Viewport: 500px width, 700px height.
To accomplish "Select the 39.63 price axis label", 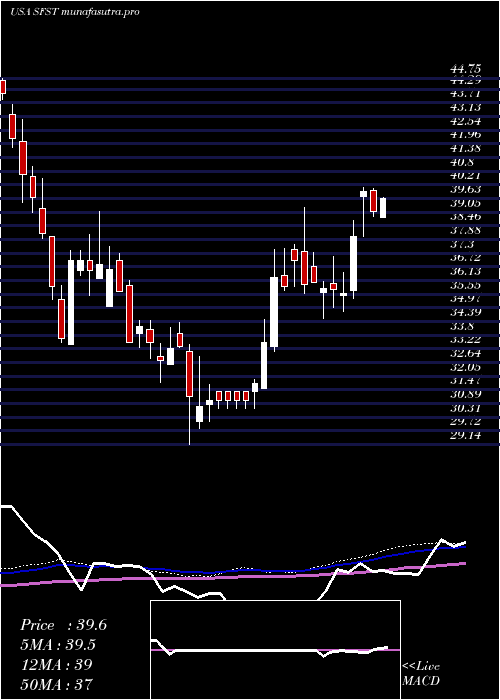I will tap(466, 190).
